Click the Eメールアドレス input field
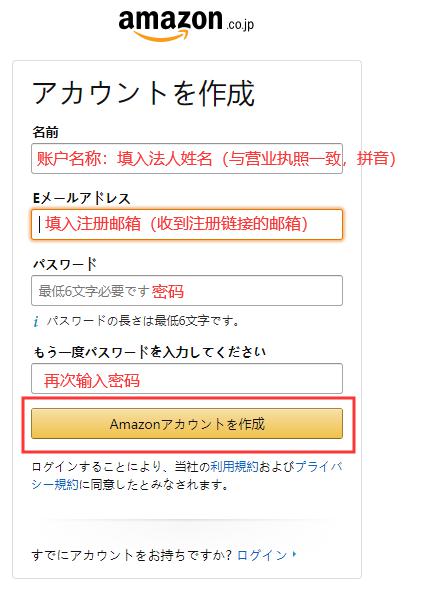Viewport: 422px width, 589px height. tap(187, 224)
